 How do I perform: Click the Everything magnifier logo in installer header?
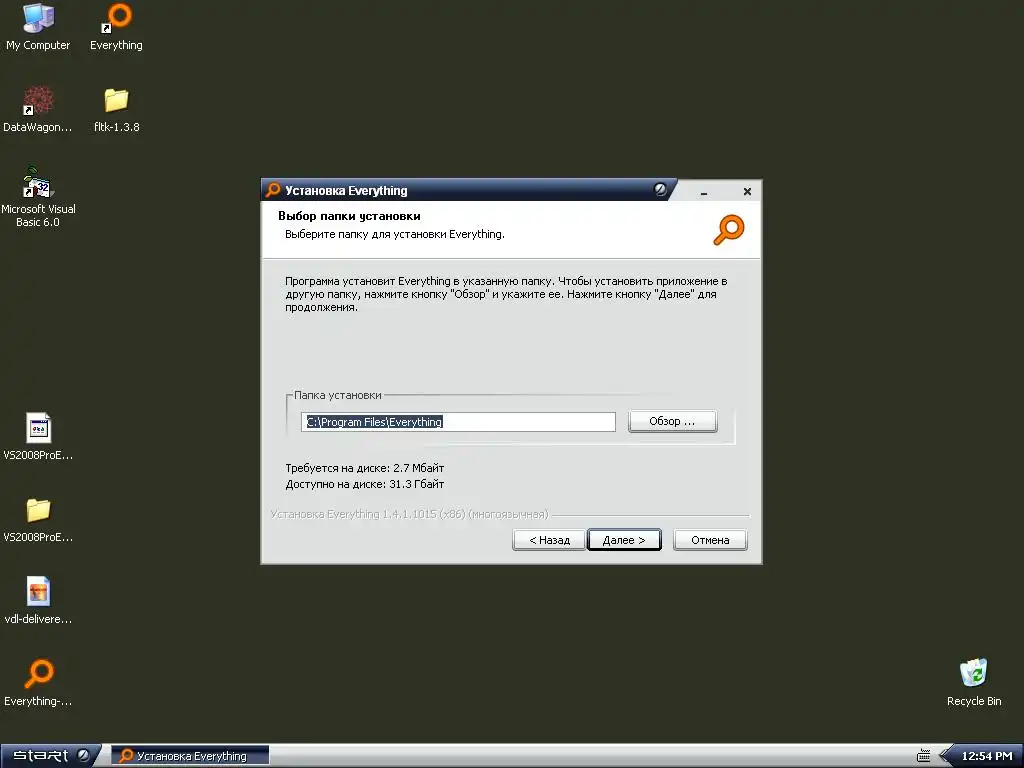[728, 230]
